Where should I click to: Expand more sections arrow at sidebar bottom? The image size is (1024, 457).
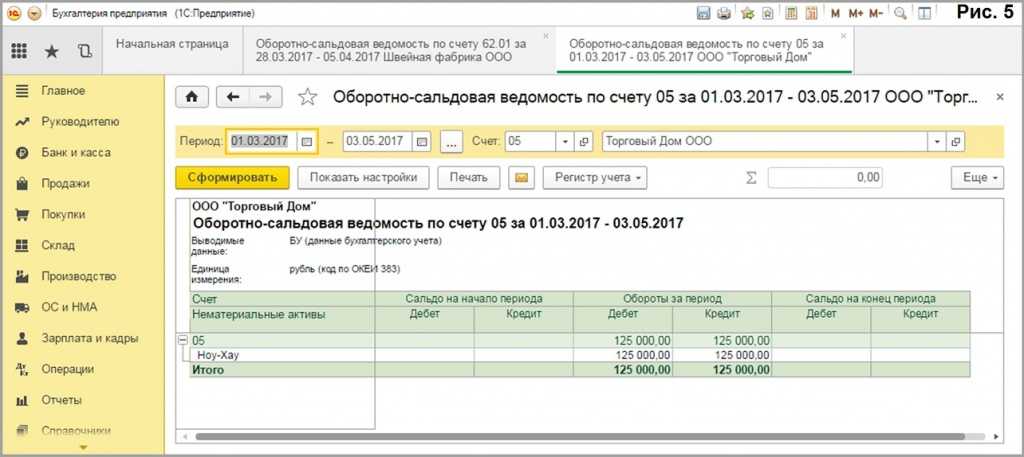coord(82,447)
